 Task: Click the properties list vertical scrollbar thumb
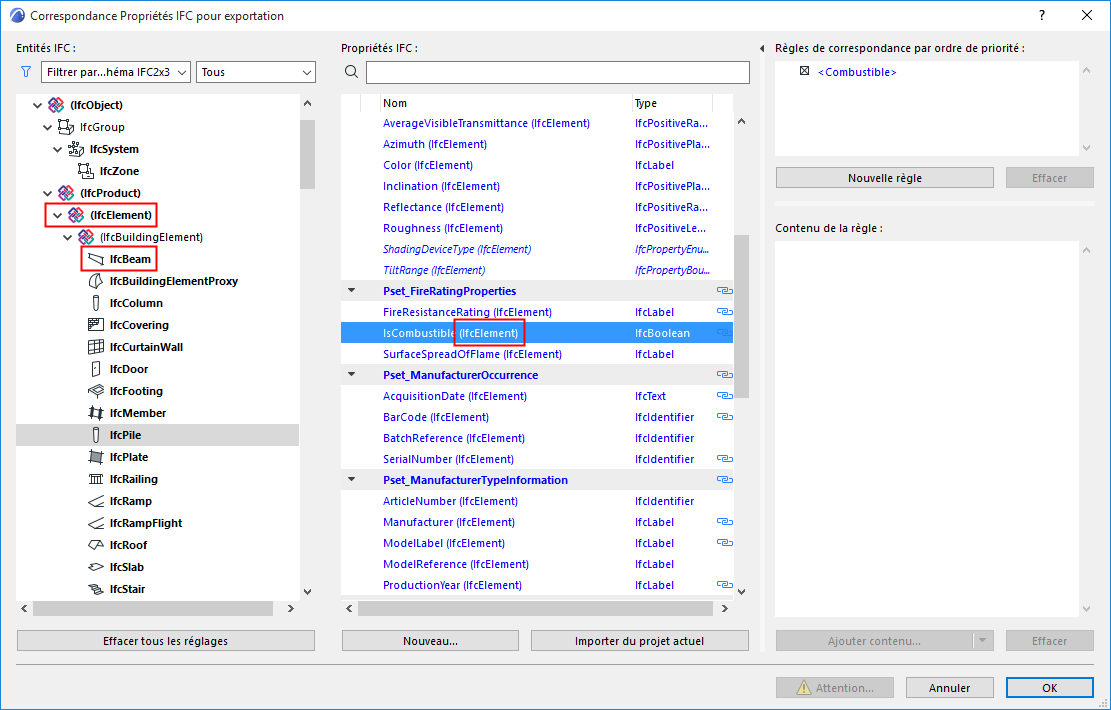click(x=741, y=315)
